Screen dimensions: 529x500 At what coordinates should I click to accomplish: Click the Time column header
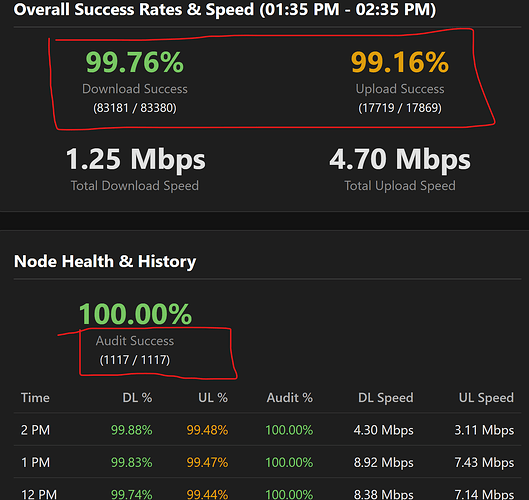point(35,398)
